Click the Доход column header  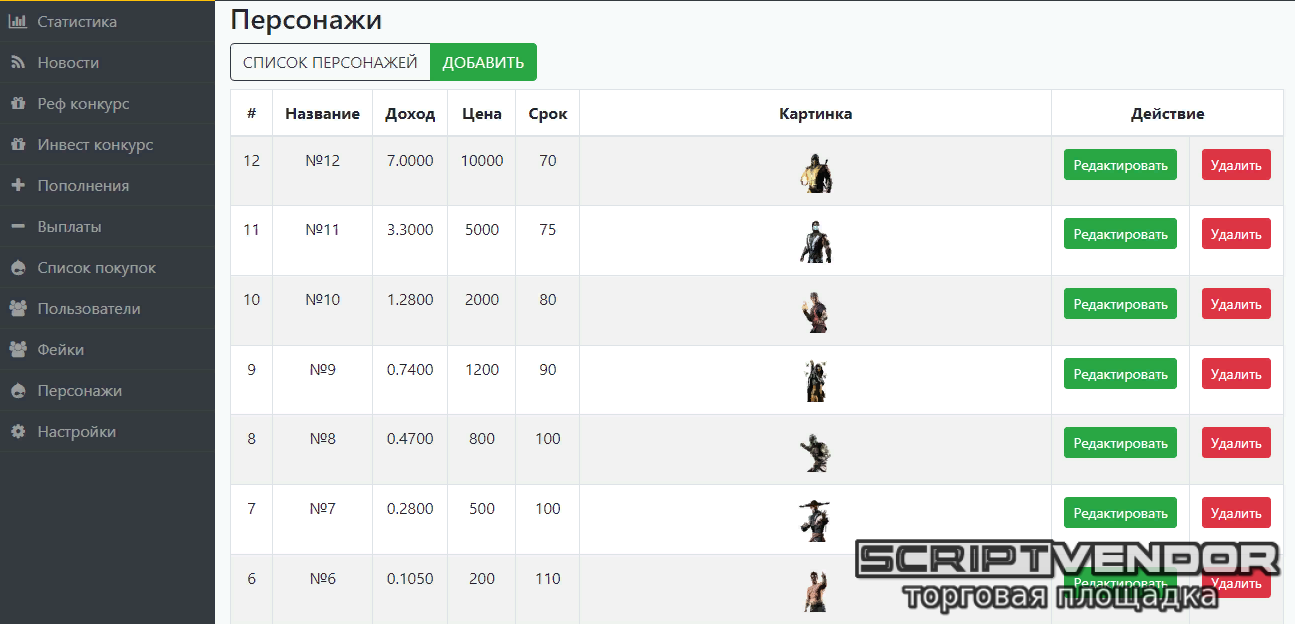click(x=410, y=114)
